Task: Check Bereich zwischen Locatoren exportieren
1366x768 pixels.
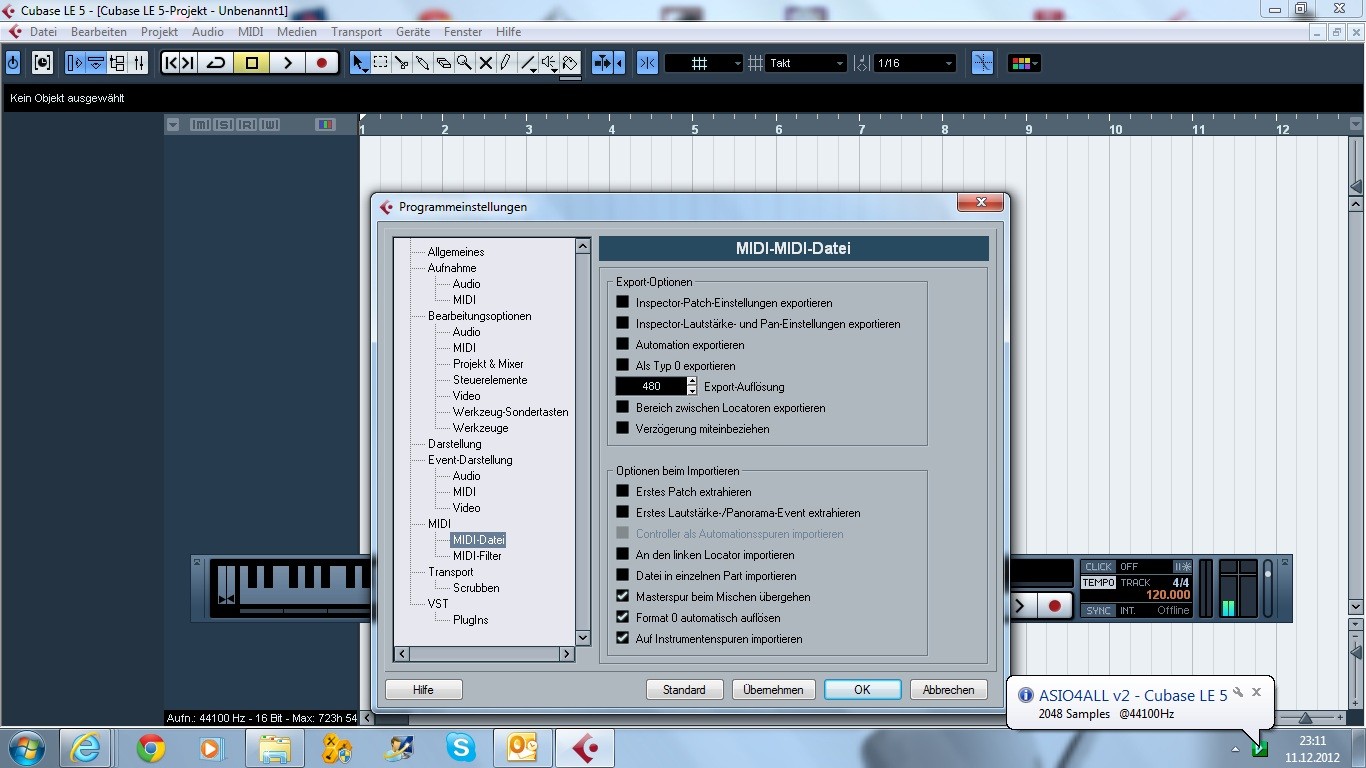Action: point(623,407)
